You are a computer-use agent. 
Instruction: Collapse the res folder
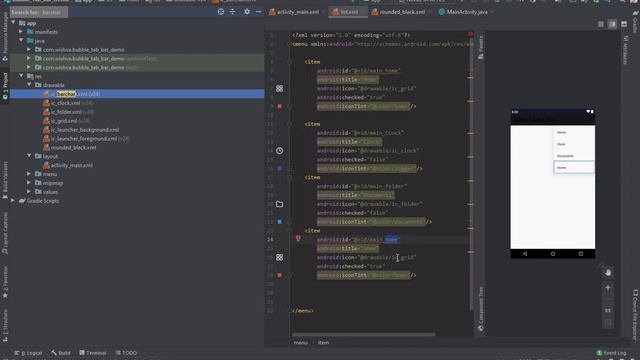[21, 76]
